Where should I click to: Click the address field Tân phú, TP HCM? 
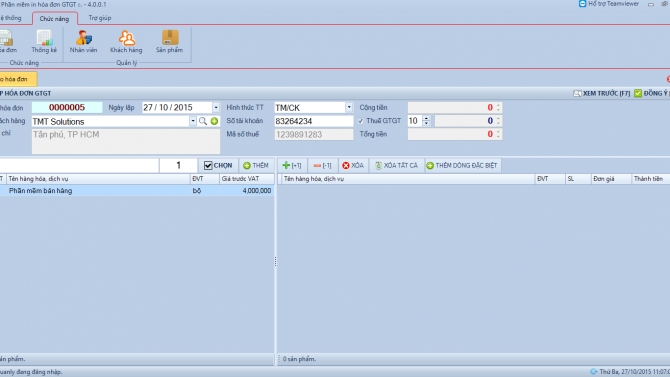pos(126,141)
